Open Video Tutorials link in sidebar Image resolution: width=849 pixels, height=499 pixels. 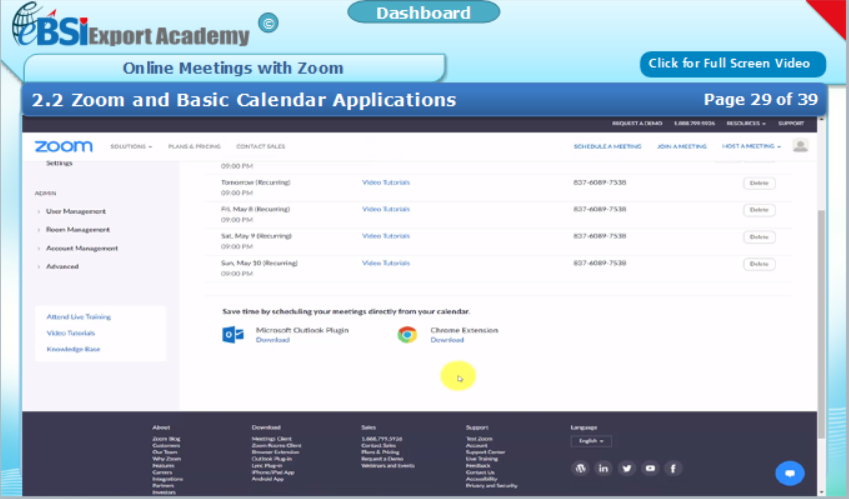70,333
